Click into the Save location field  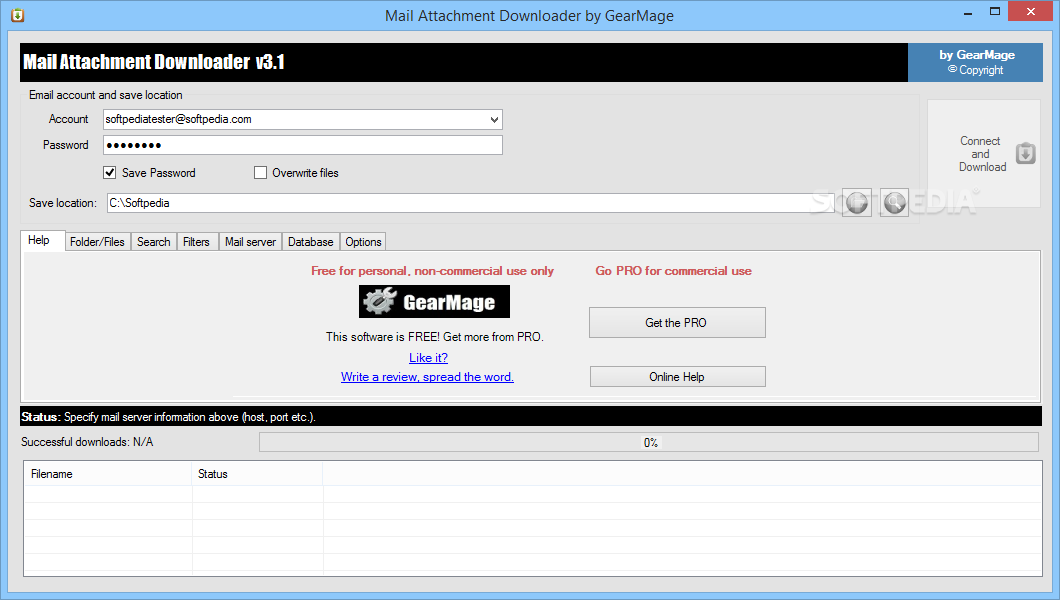(x=471, y=203)
